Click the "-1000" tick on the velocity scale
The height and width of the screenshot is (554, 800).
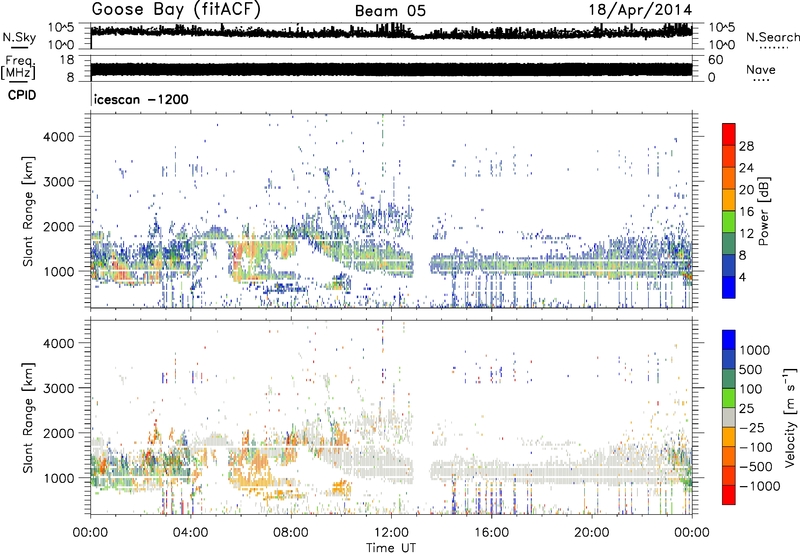(760, 486)
